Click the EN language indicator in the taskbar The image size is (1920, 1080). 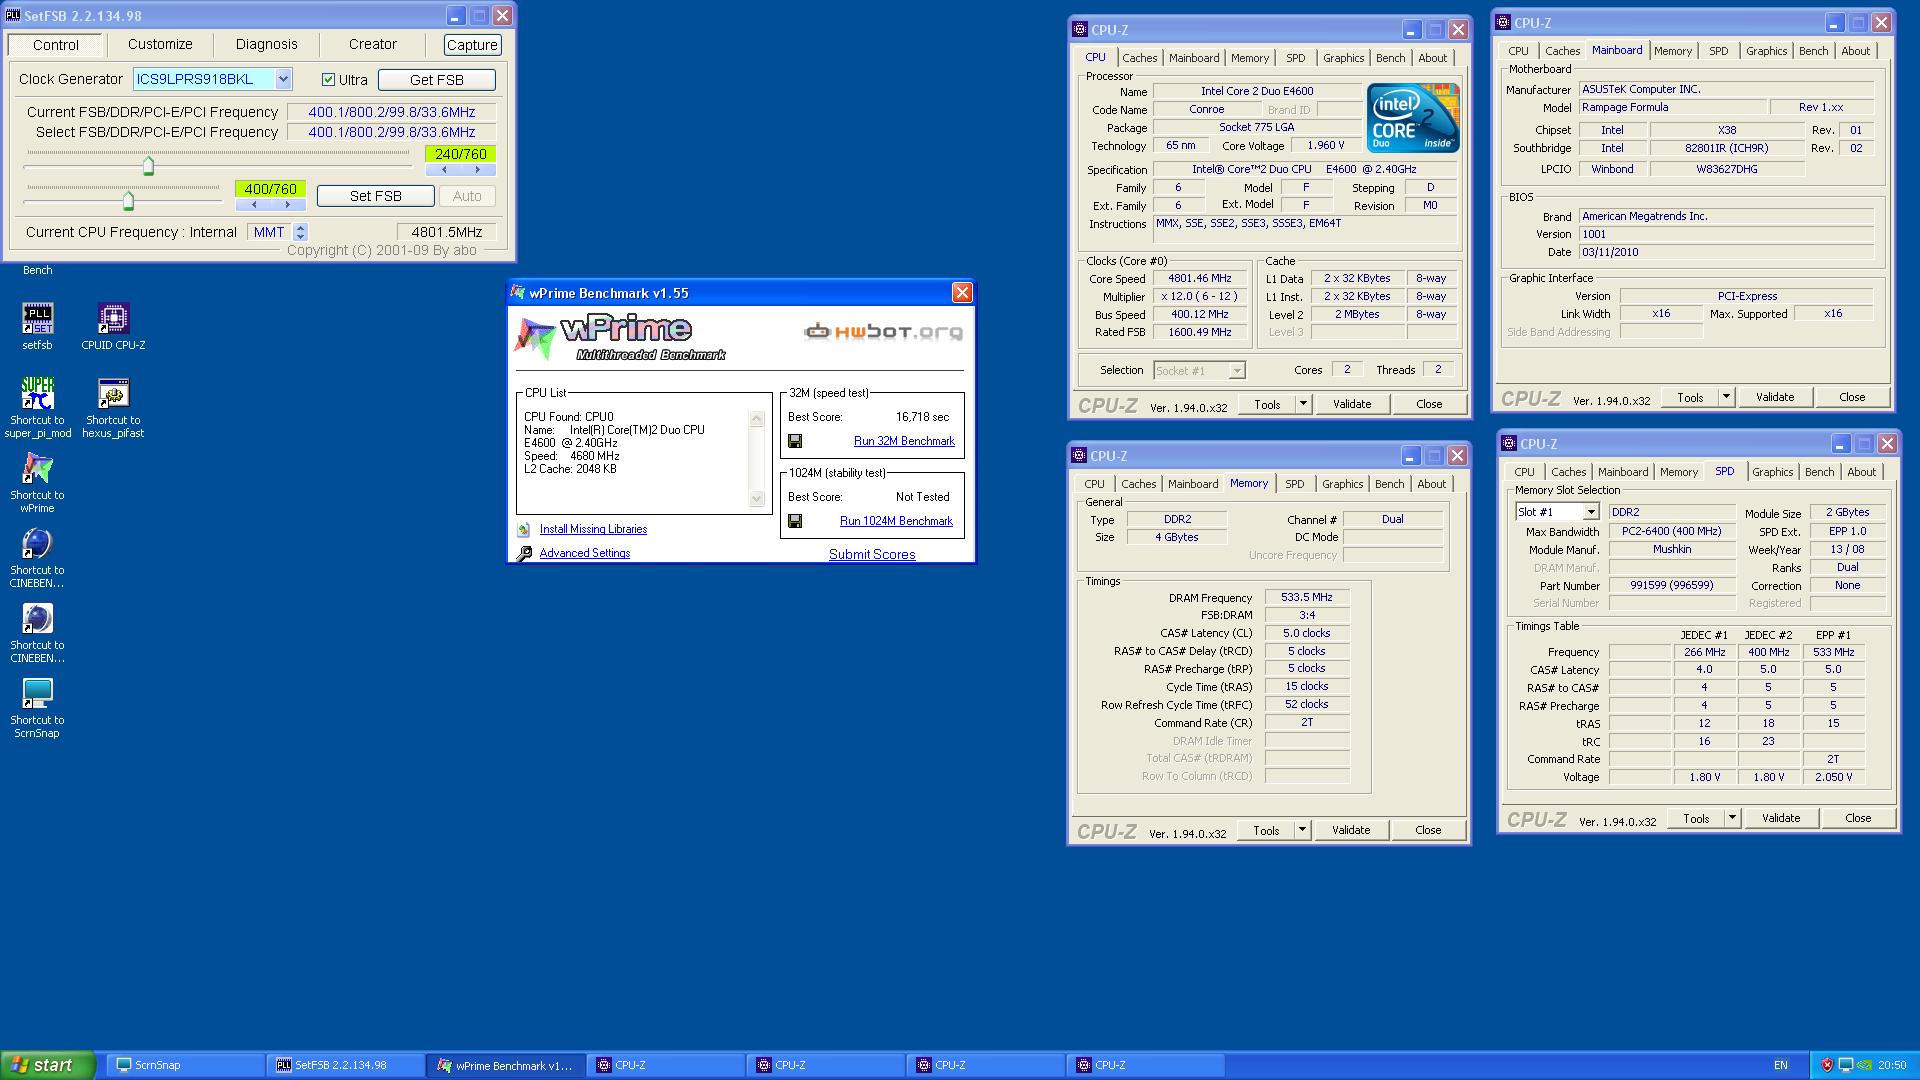(1781, 1065)
